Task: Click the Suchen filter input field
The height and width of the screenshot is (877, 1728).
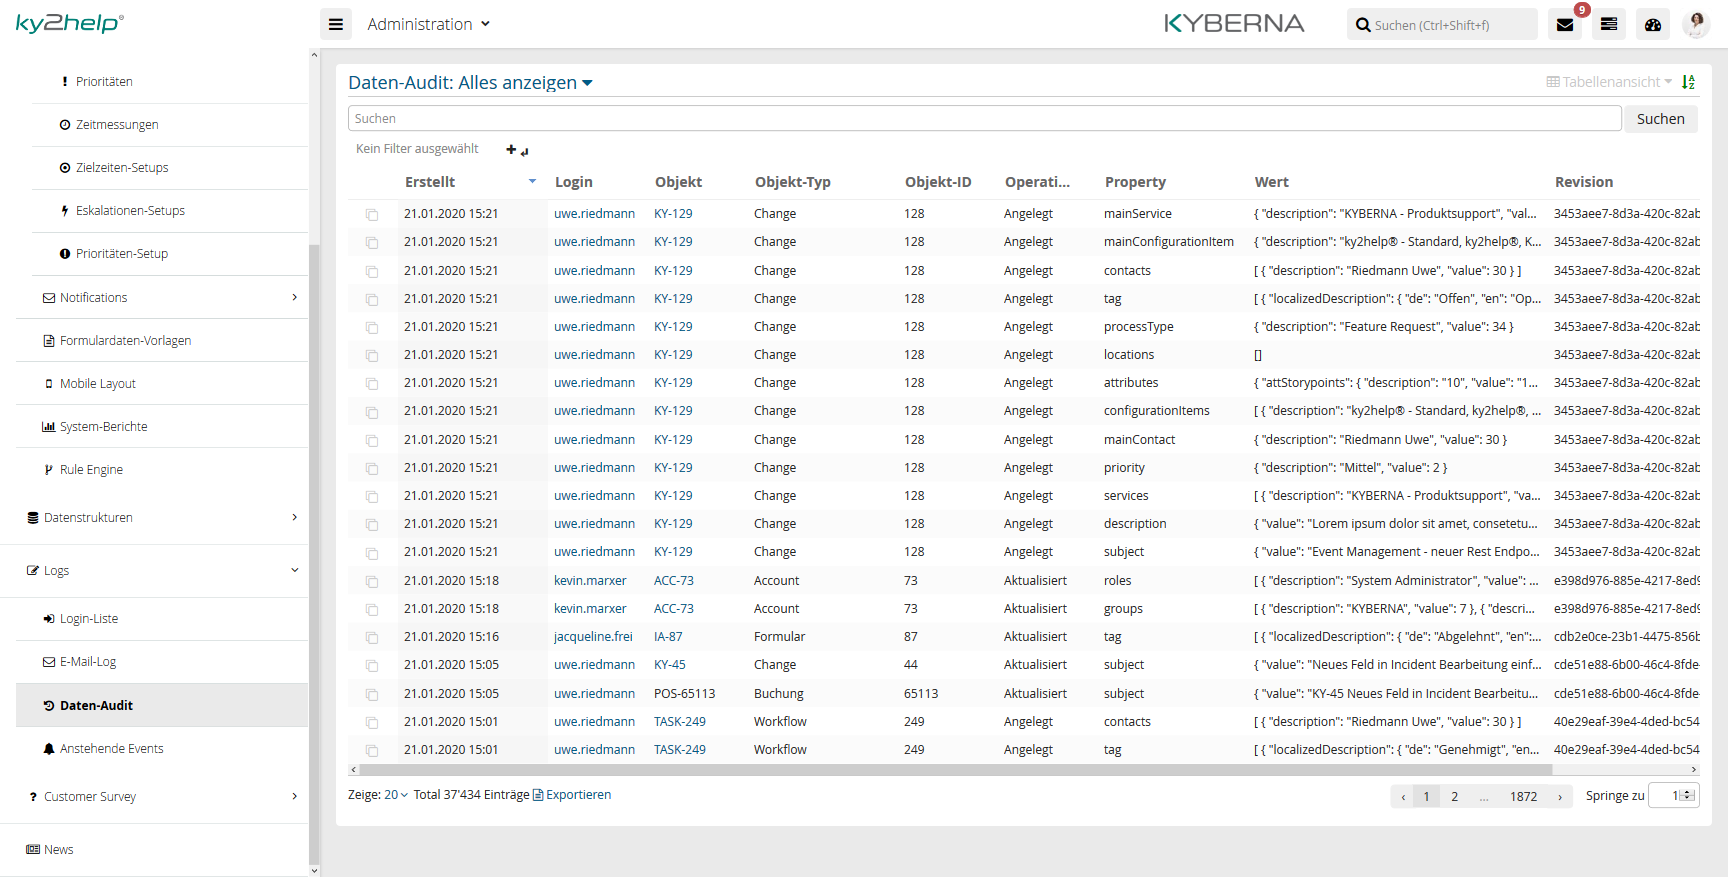Action: coord(984,119)
